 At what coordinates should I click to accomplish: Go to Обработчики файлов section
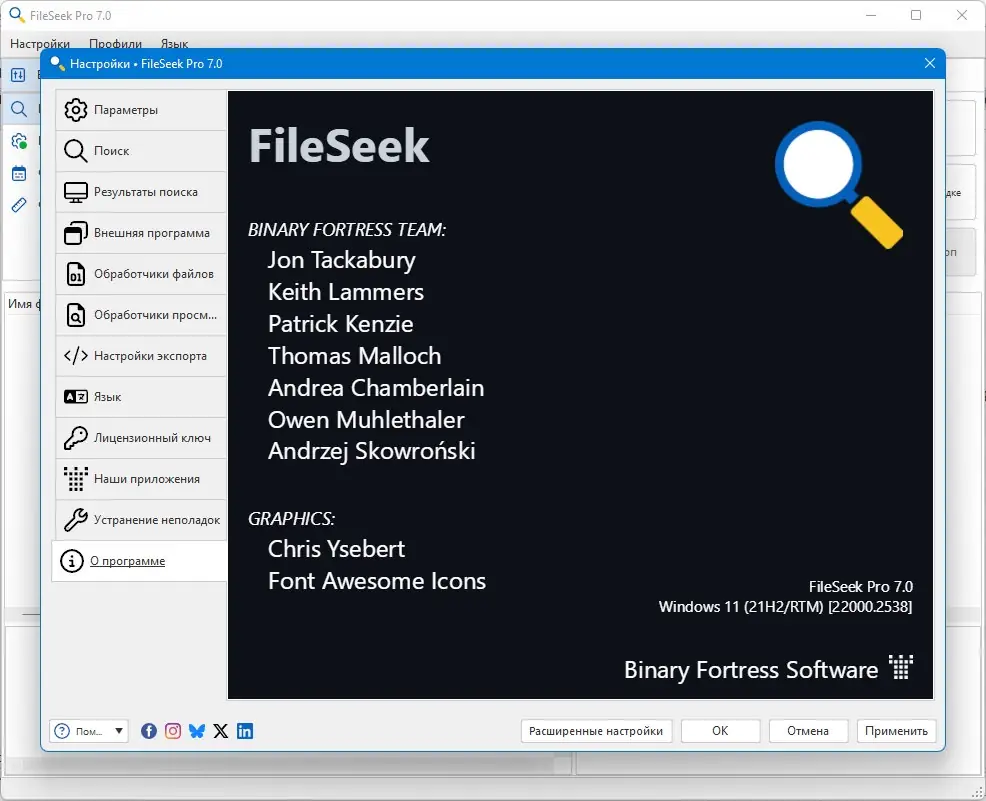coord(141,274)
